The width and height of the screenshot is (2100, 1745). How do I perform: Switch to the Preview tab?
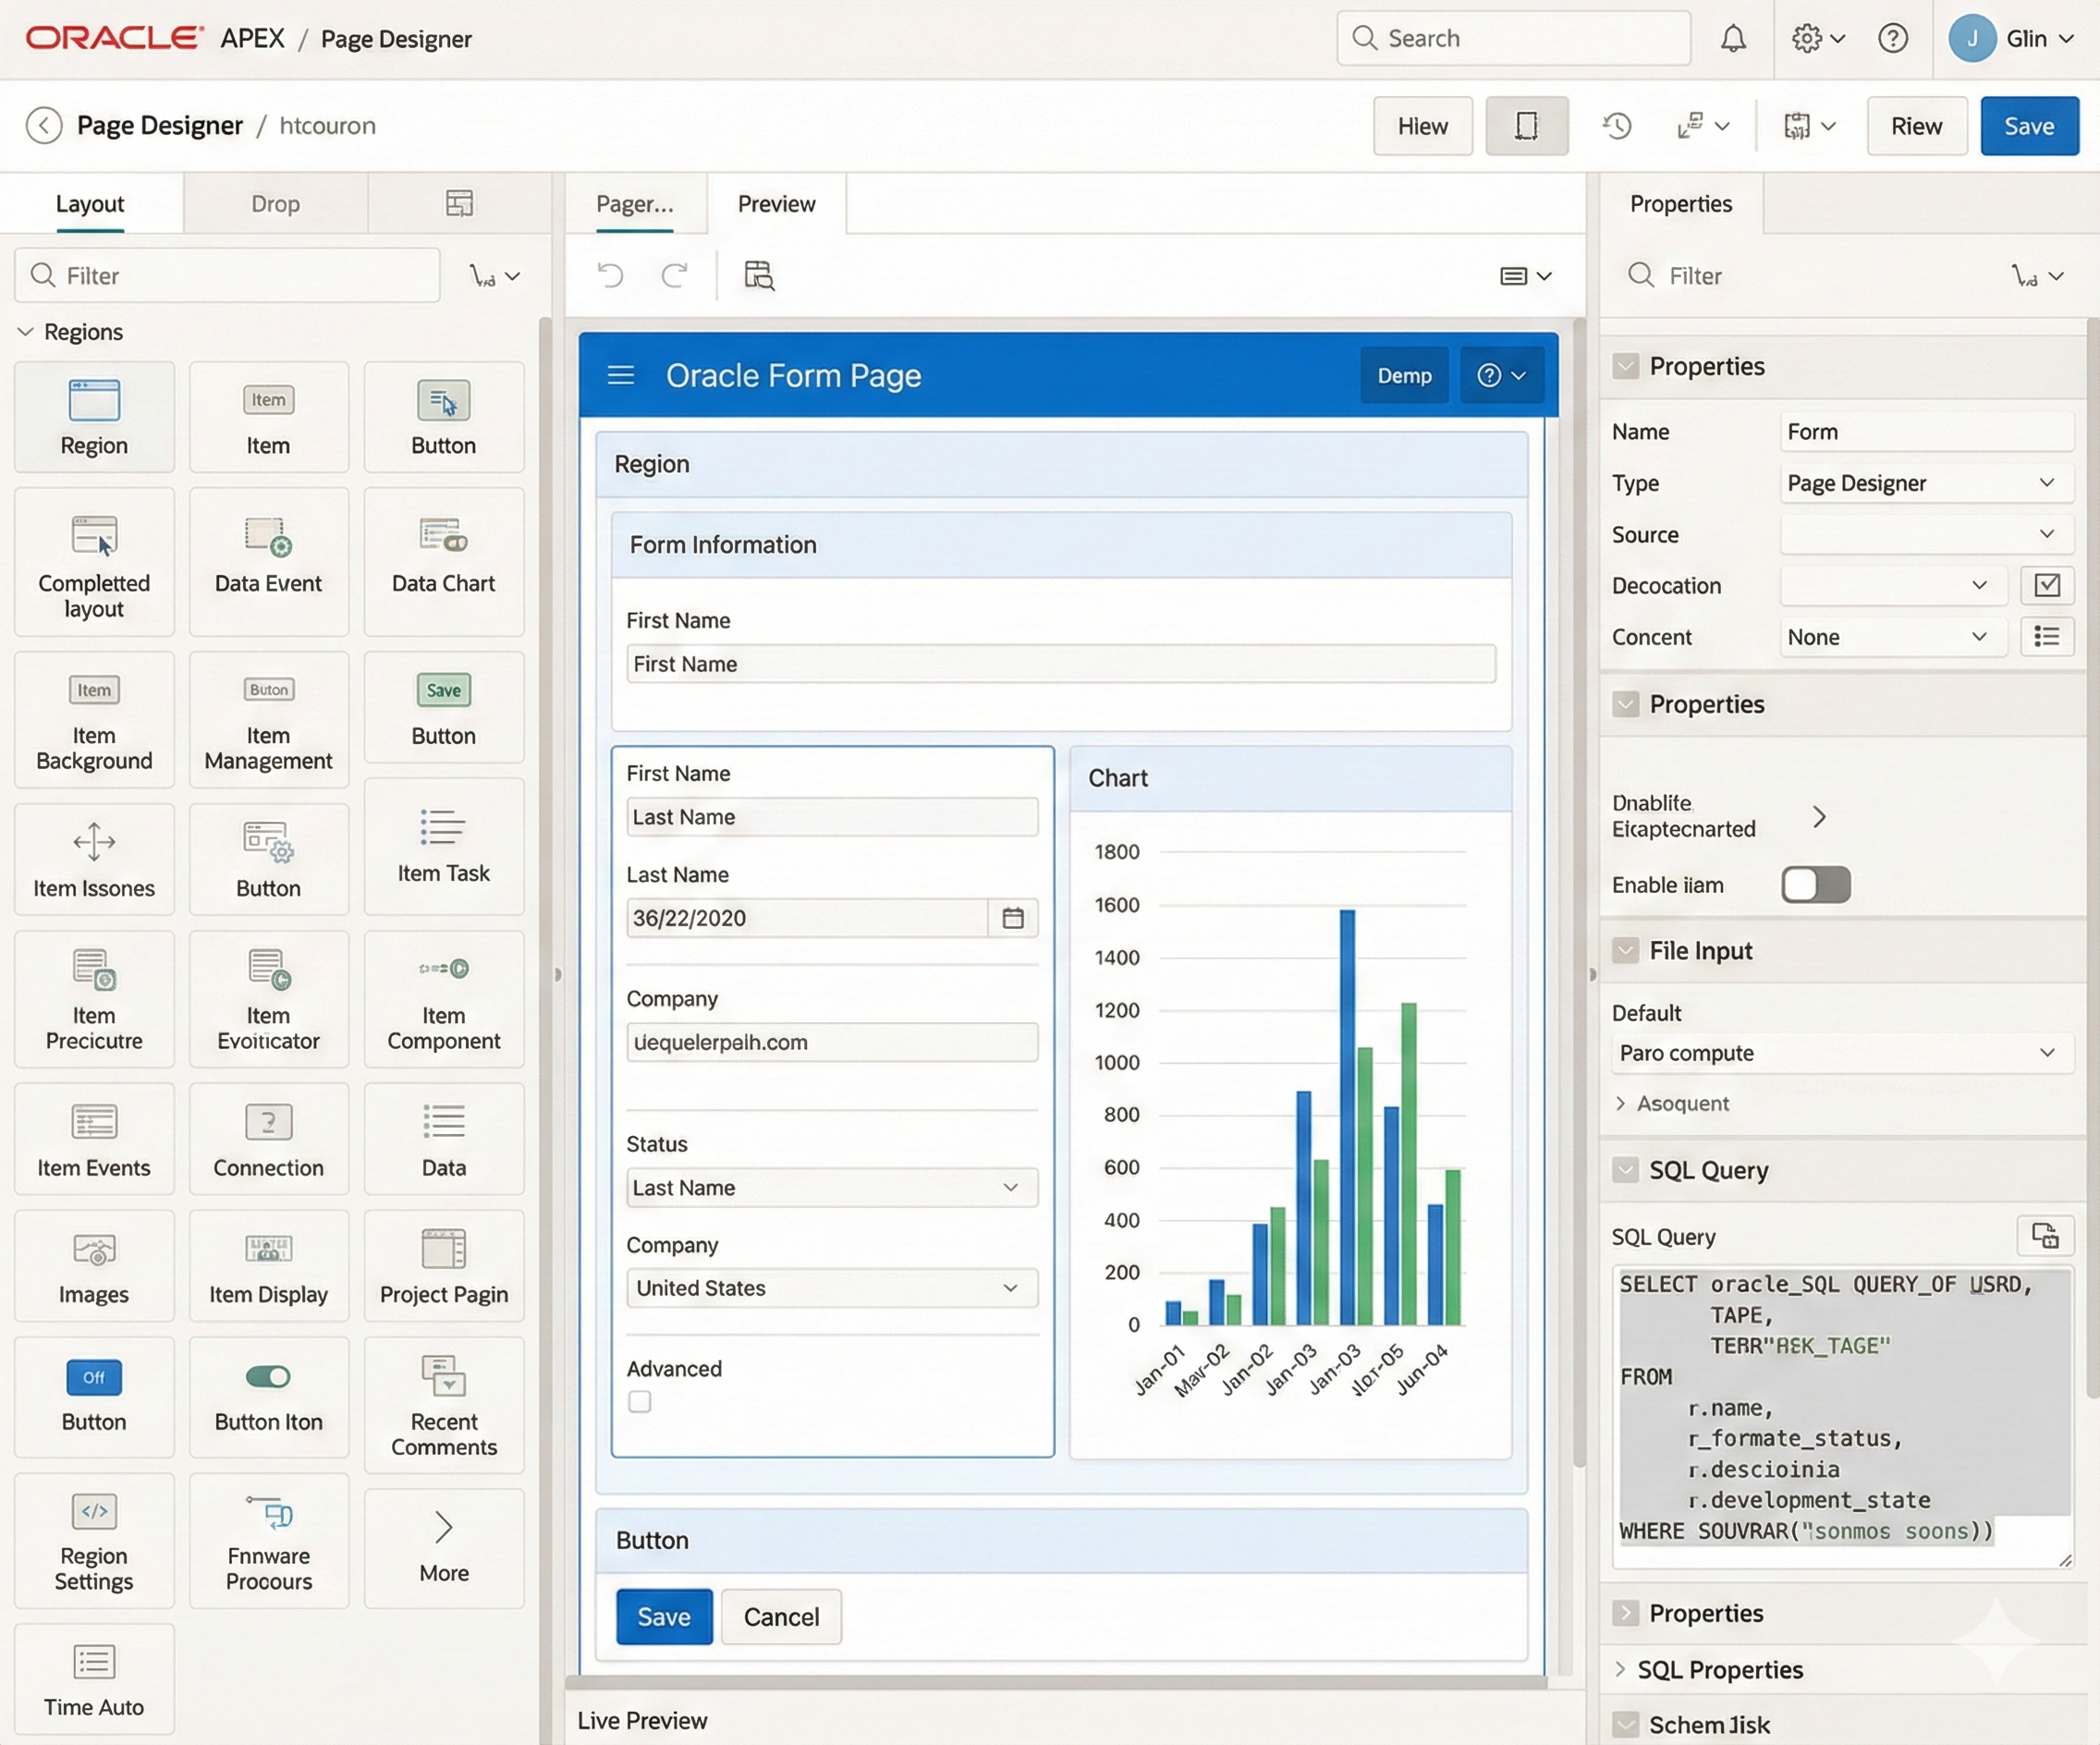(x=776, y=203)
